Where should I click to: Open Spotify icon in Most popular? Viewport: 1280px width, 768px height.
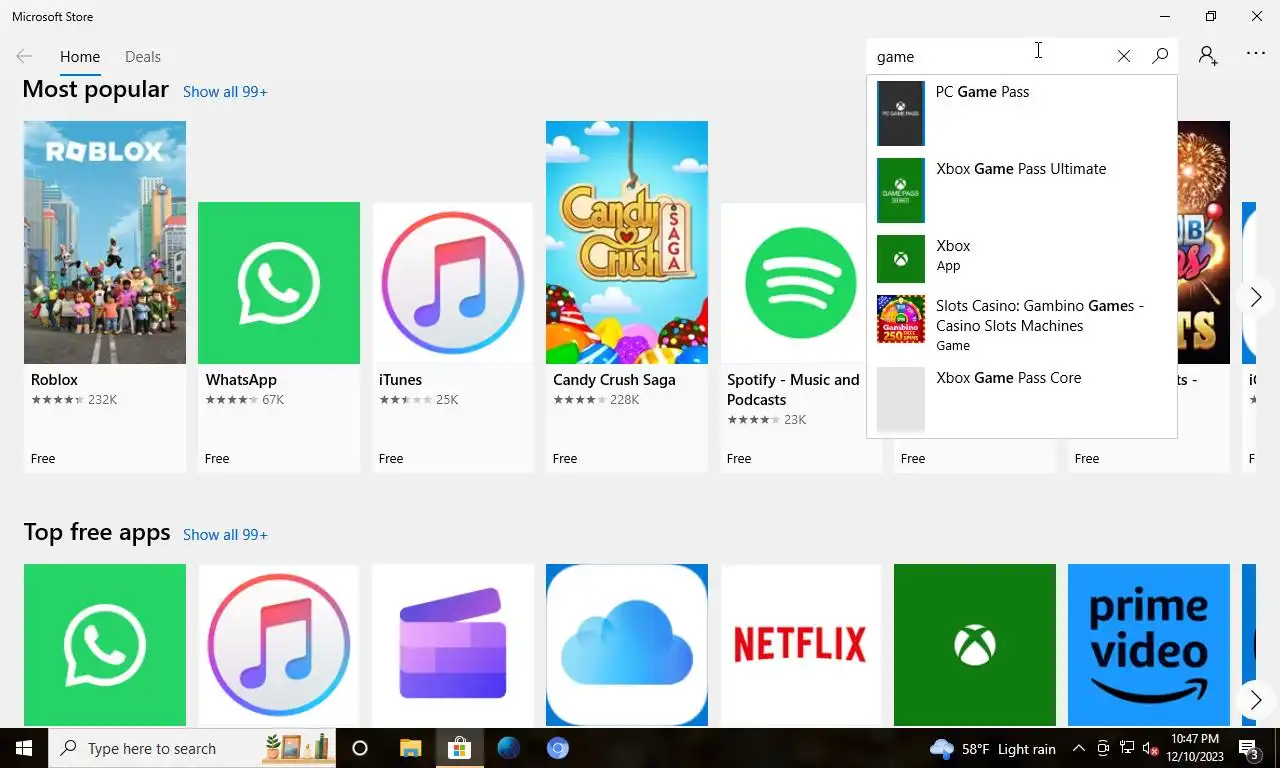(801, 283)
